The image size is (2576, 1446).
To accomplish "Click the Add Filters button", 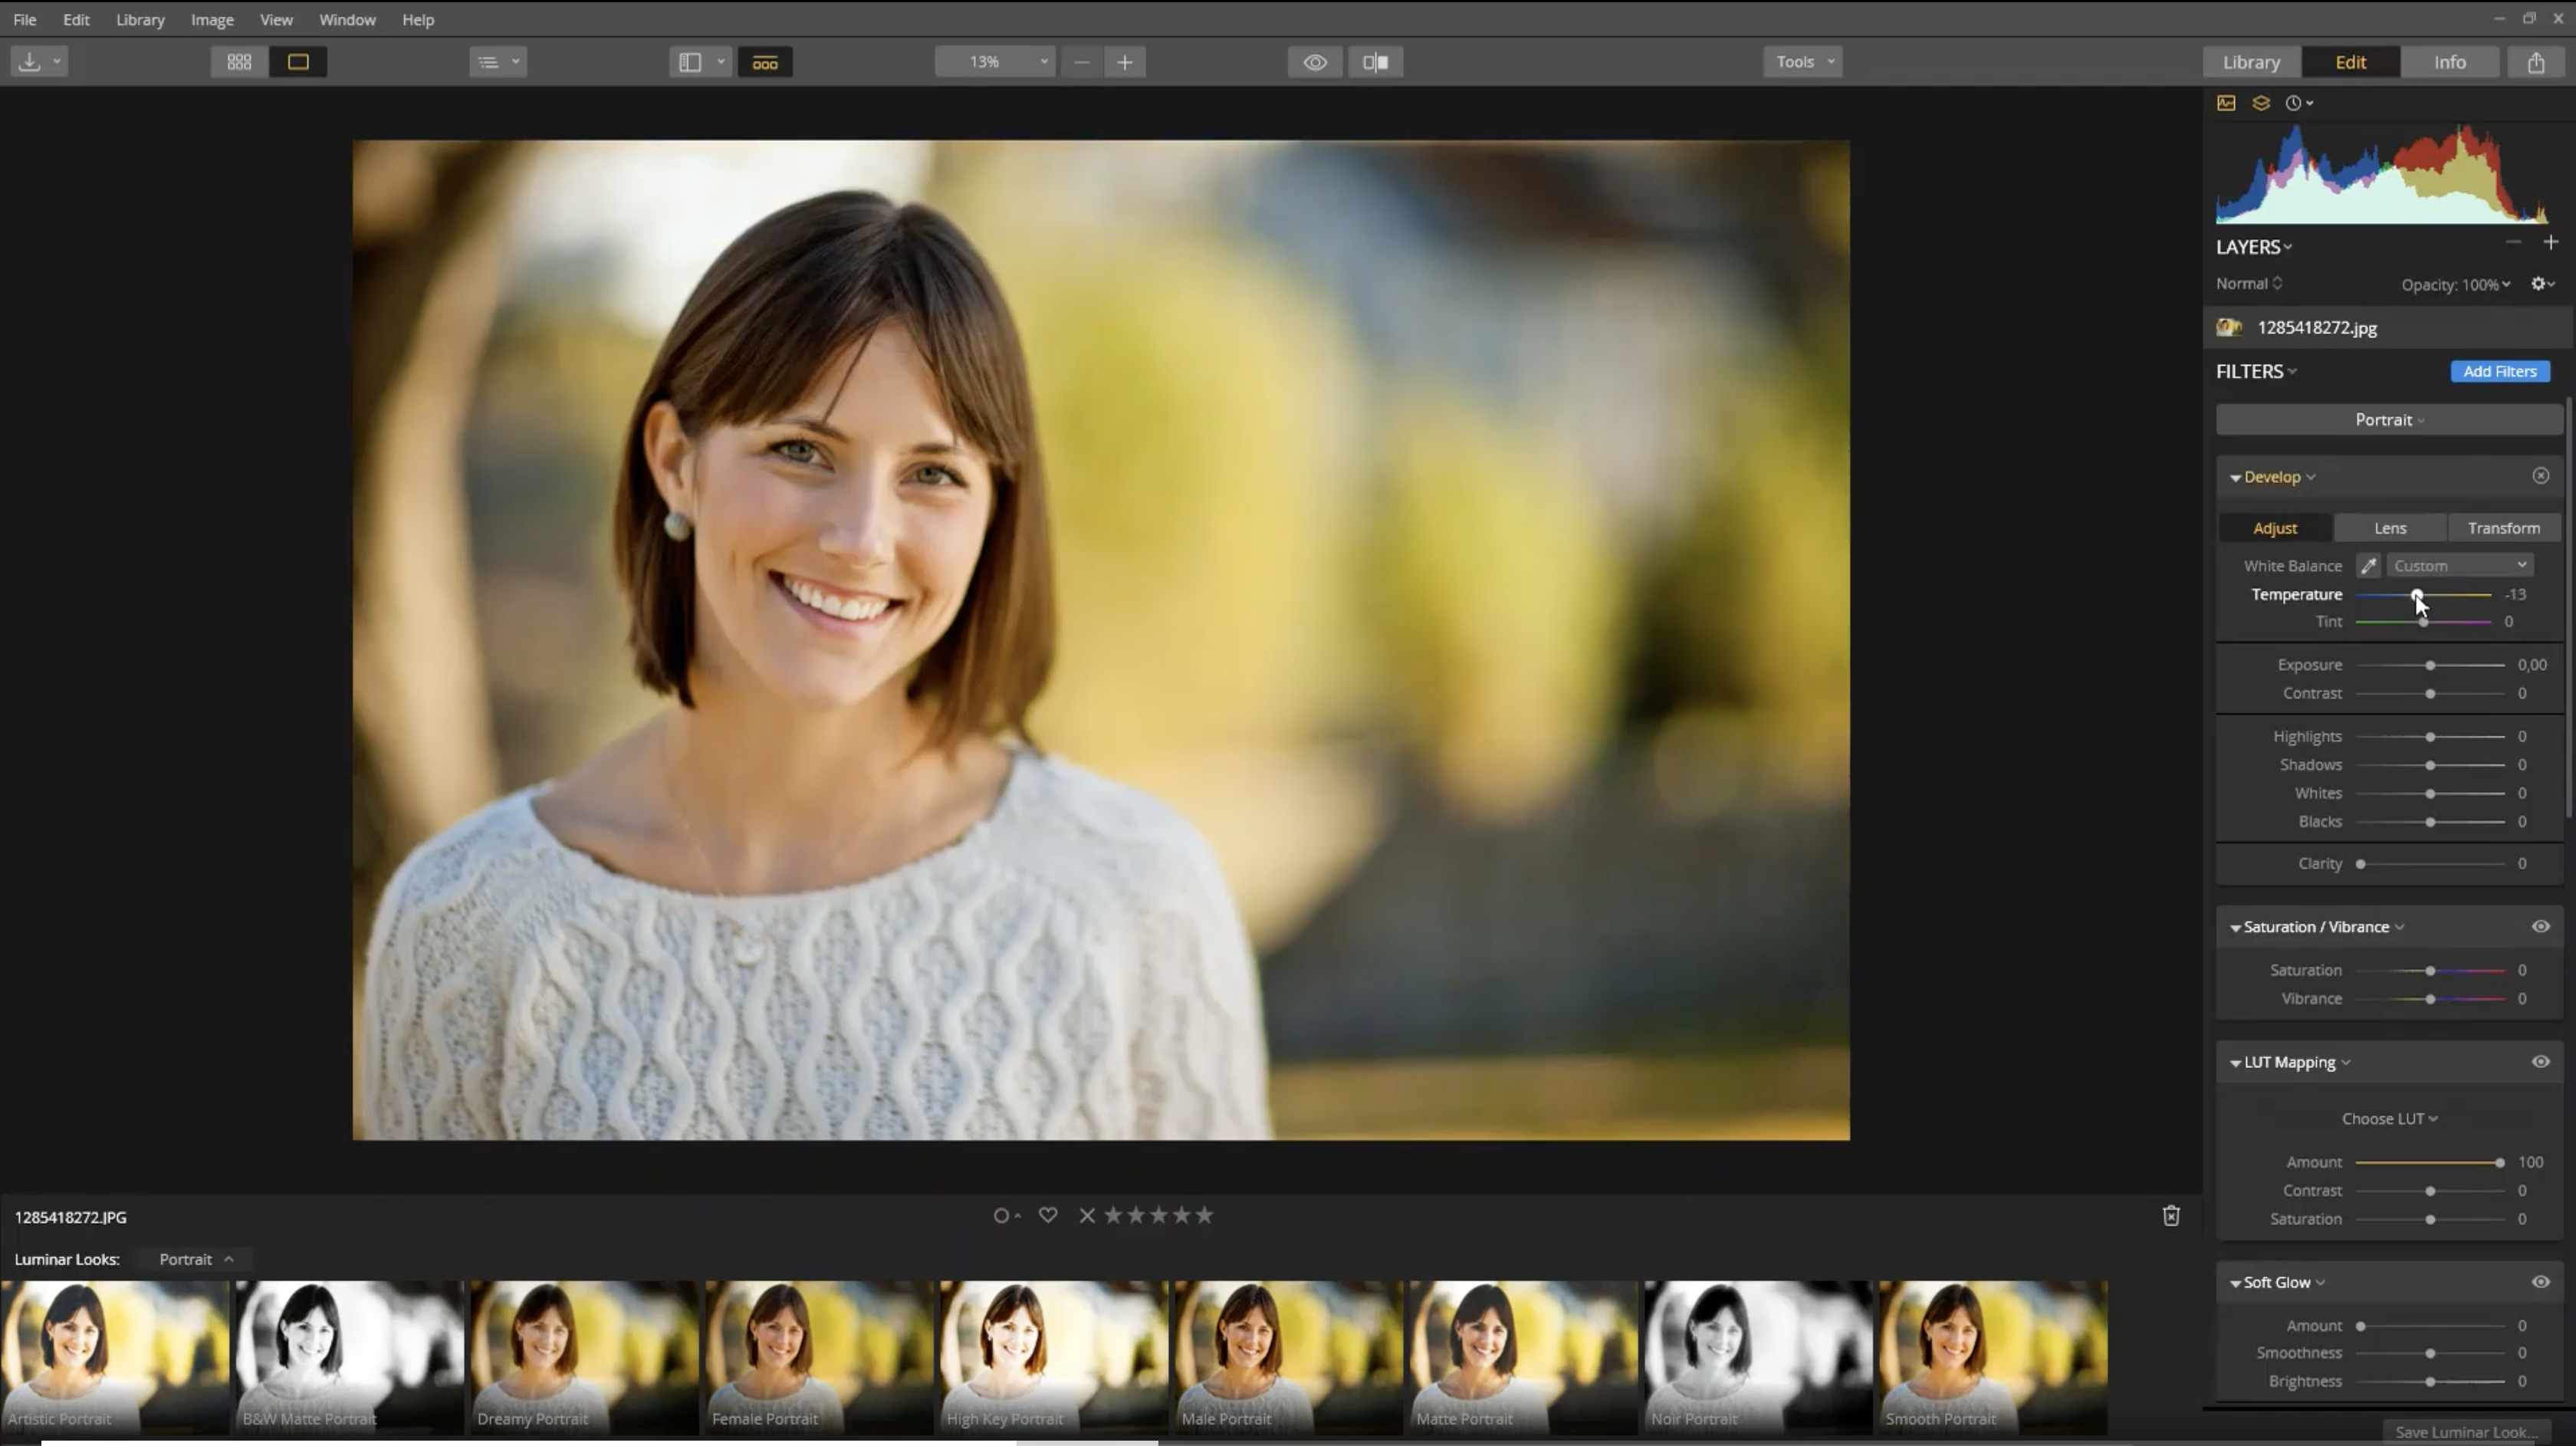I will [2499, 371].
